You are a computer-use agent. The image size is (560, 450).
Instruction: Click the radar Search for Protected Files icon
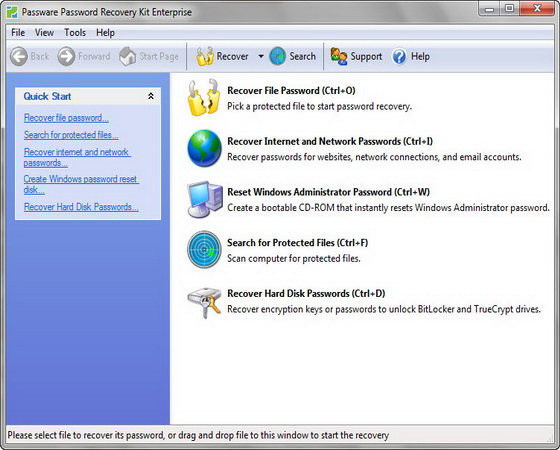(204, 250)
